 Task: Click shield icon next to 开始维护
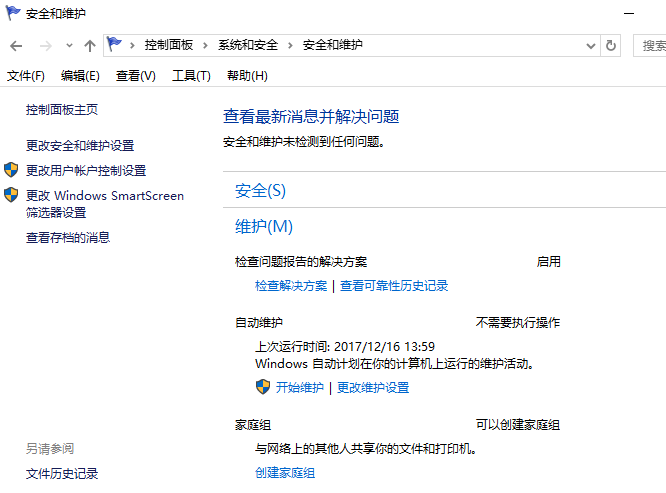pyautogui.click(x=263, y=387)
